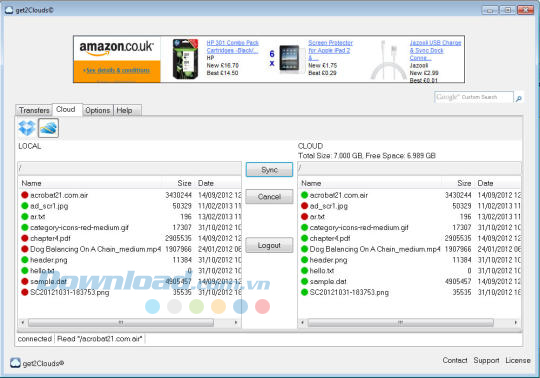This screenshot has height=378, width=540.
Task: Open the Help tab
Action: click(127, 110)
